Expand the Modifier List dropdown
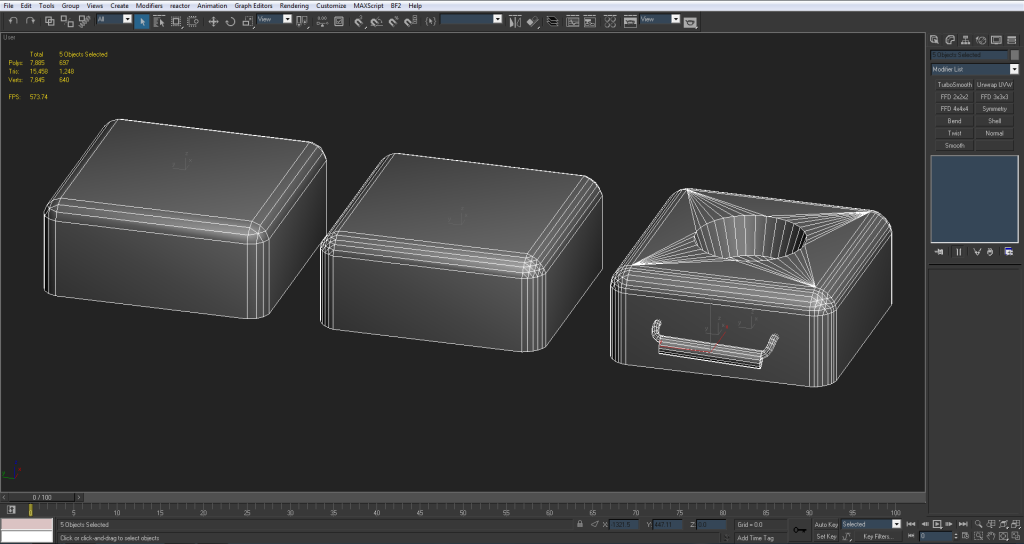 [x=1014, y=70]
